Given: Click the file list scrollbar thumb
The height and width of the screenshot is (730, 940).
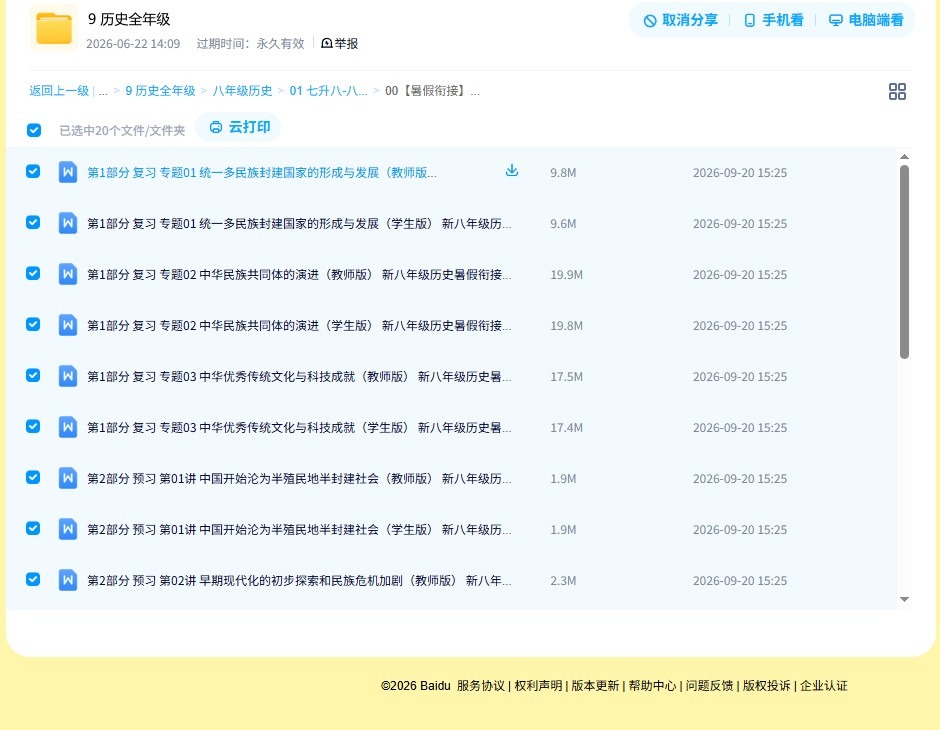Looking at the screenshot, I should tap(904, 262).
